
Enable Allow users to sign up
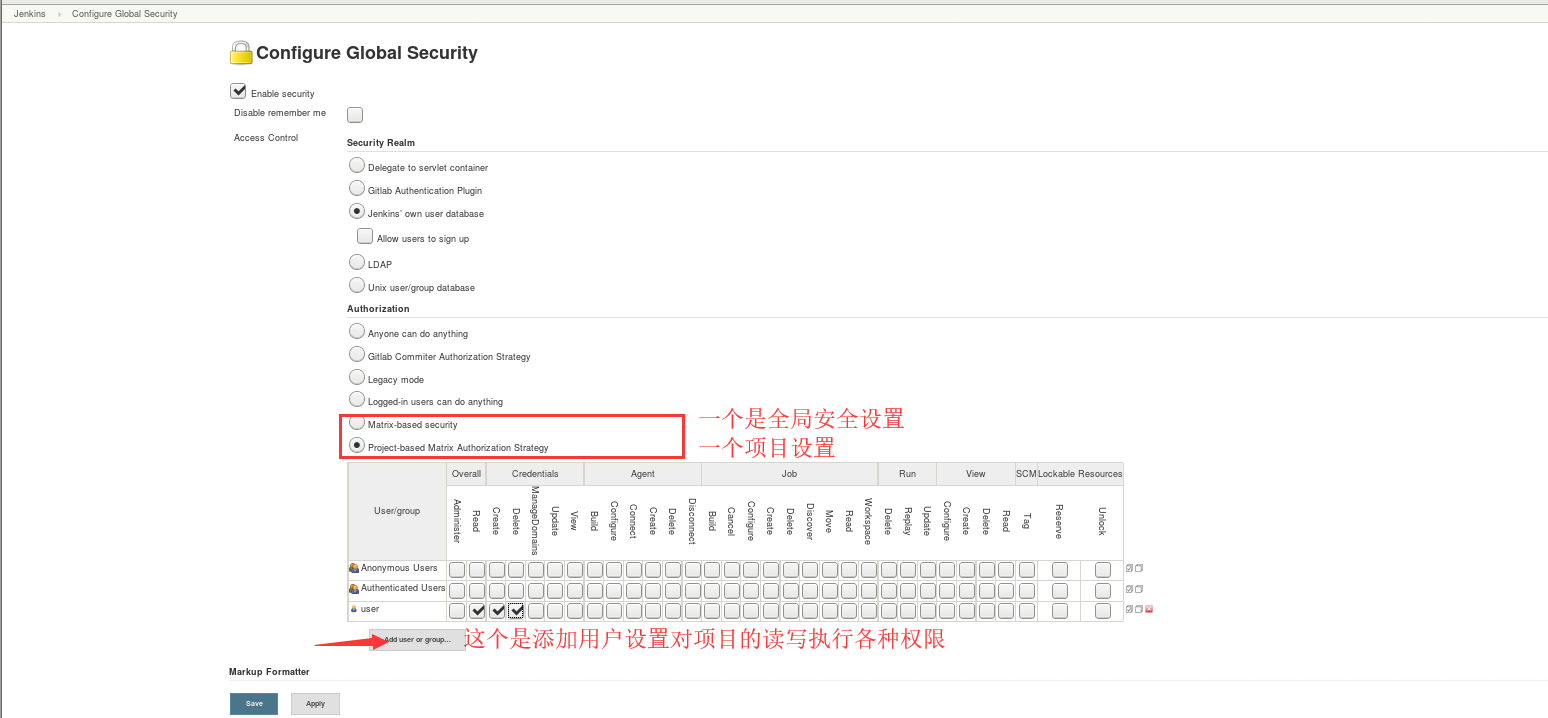[365, 237]
